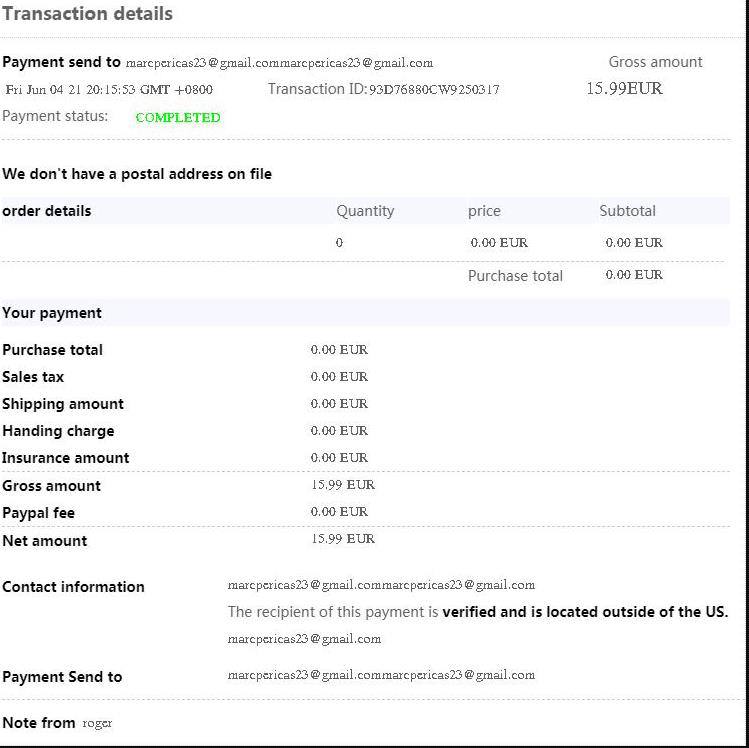Click the price column header
This screenshot has height=748, width=749.
click(x=484, y=211)
